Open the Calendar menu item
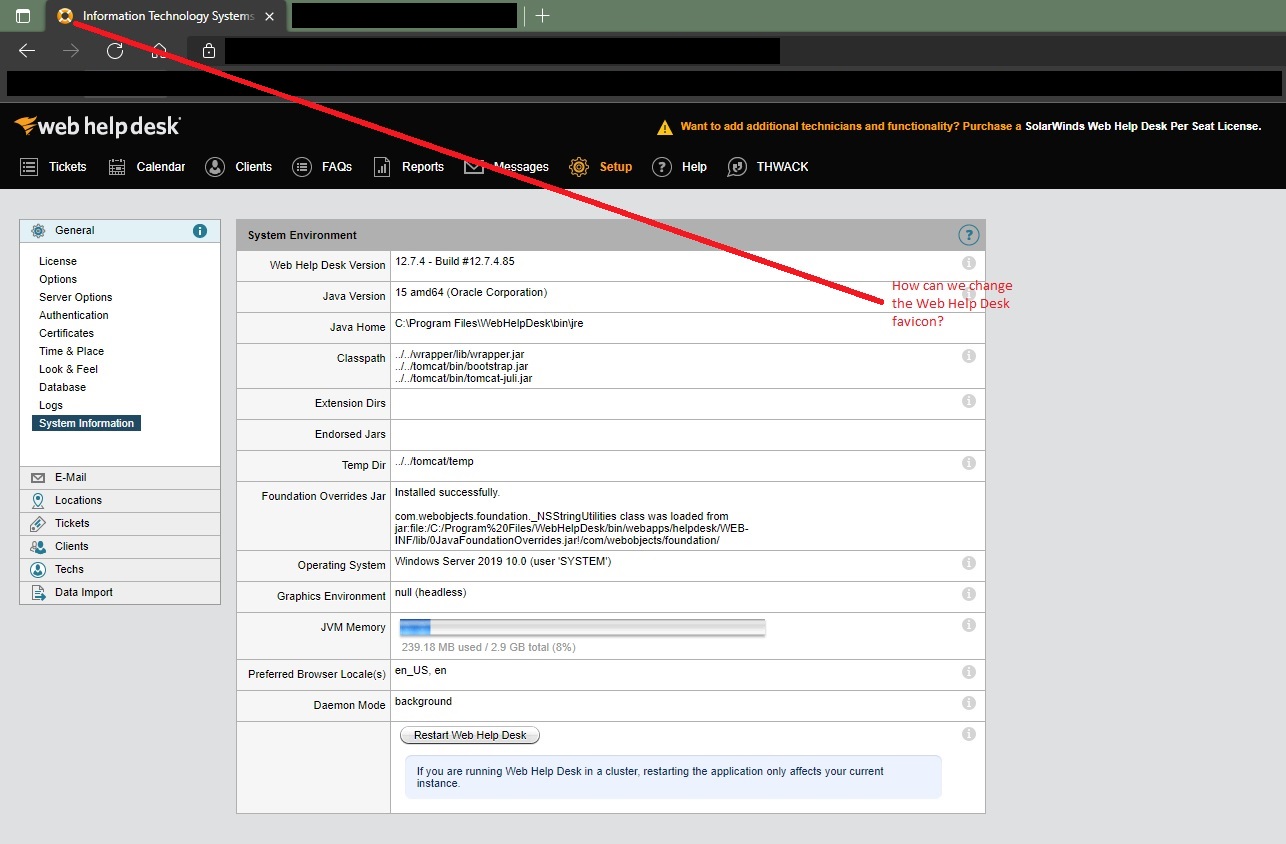This screenshot has height=844, width=1286. 147,167
